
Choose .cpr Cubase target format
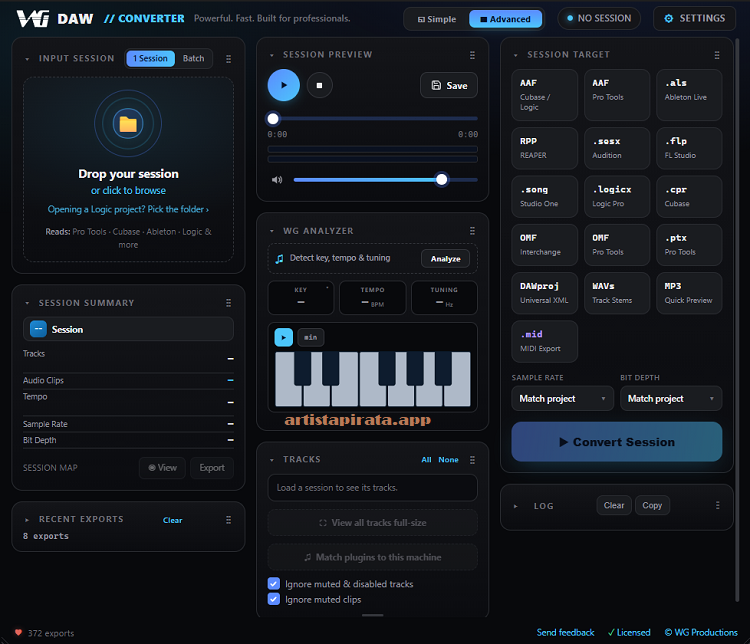point(689,196)
